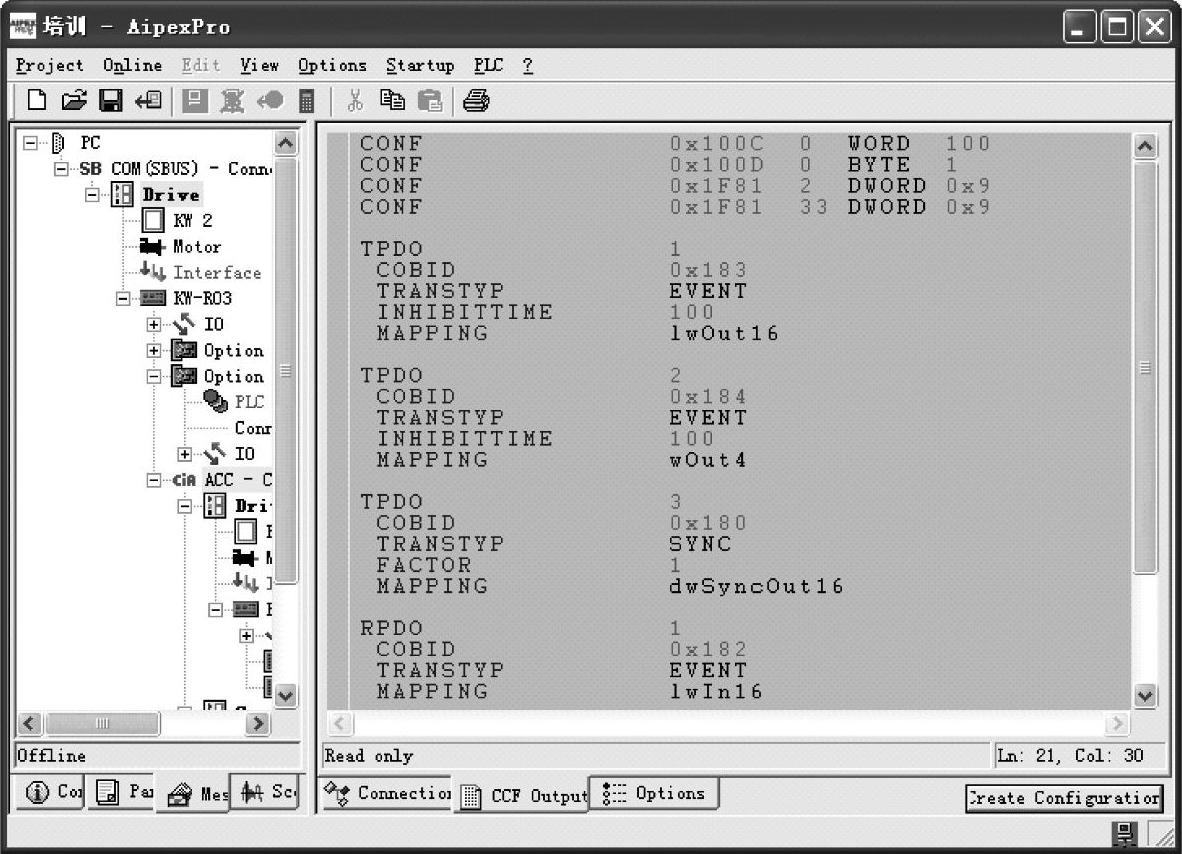The height and width of the screenshot is (854, 1182).
Task: Select the KW 2 node in the tree
Action: pos(192,220)
